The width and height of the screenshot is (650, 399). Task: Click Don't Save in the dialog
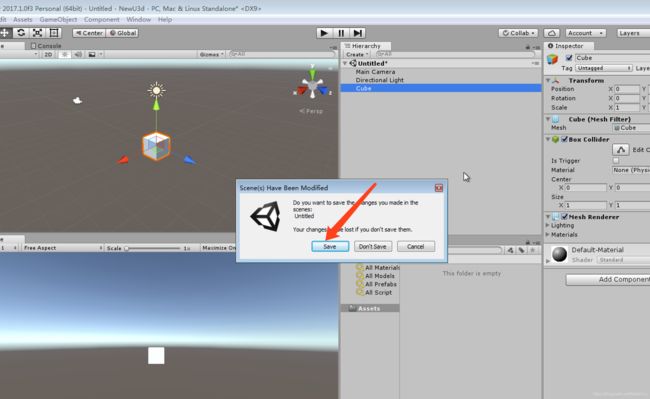[373, 247]
